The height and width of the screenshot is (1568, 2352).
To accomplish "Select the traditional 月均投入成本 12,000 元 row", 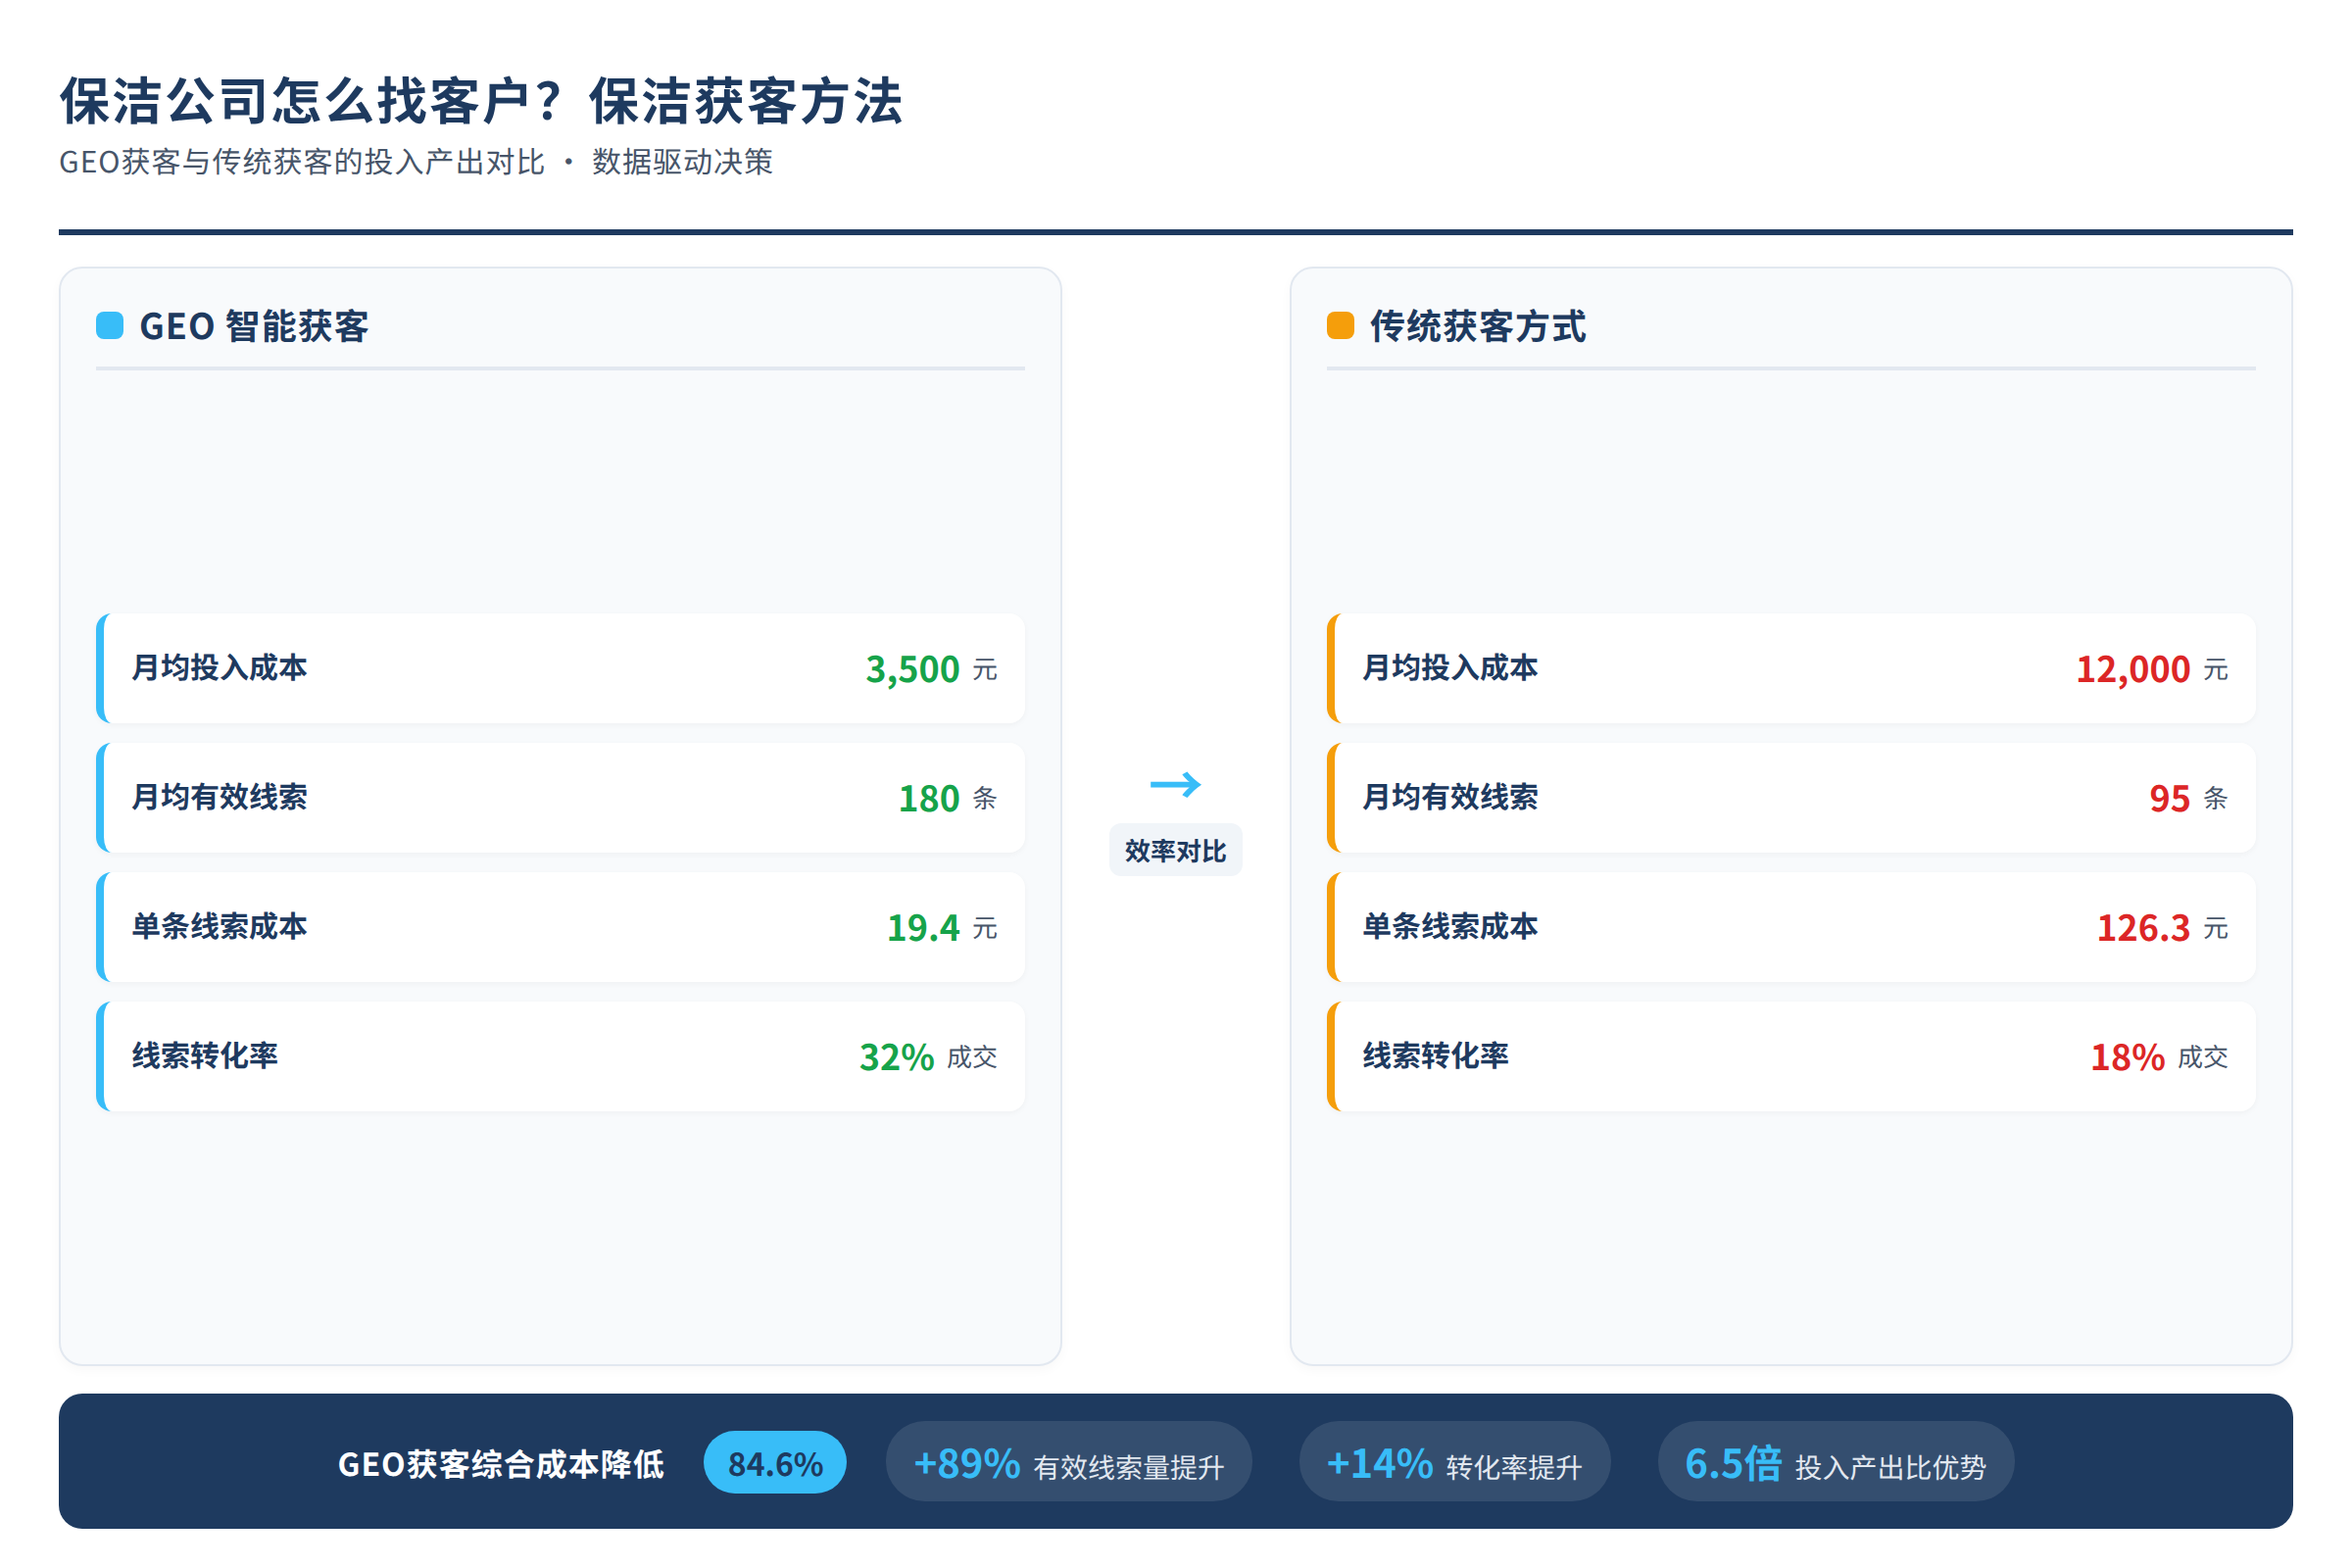I will click(1791, 668).
